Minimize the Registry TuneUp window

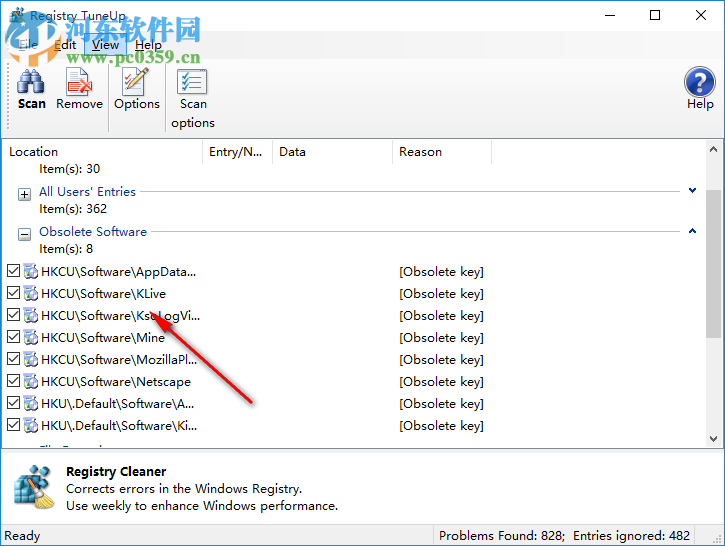(610, 15)
